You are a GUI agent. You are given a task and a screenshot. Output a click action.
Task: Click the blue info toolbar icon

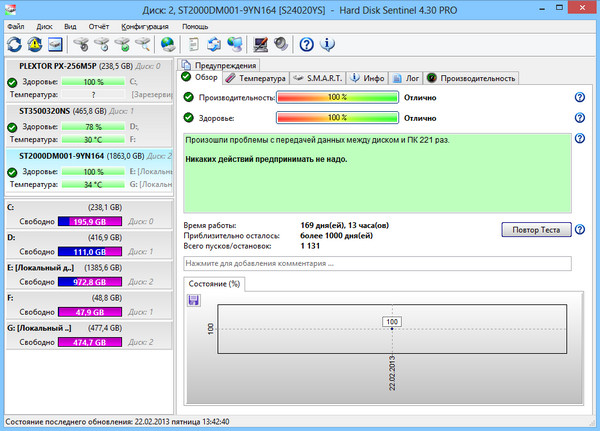tap(327, 44)
